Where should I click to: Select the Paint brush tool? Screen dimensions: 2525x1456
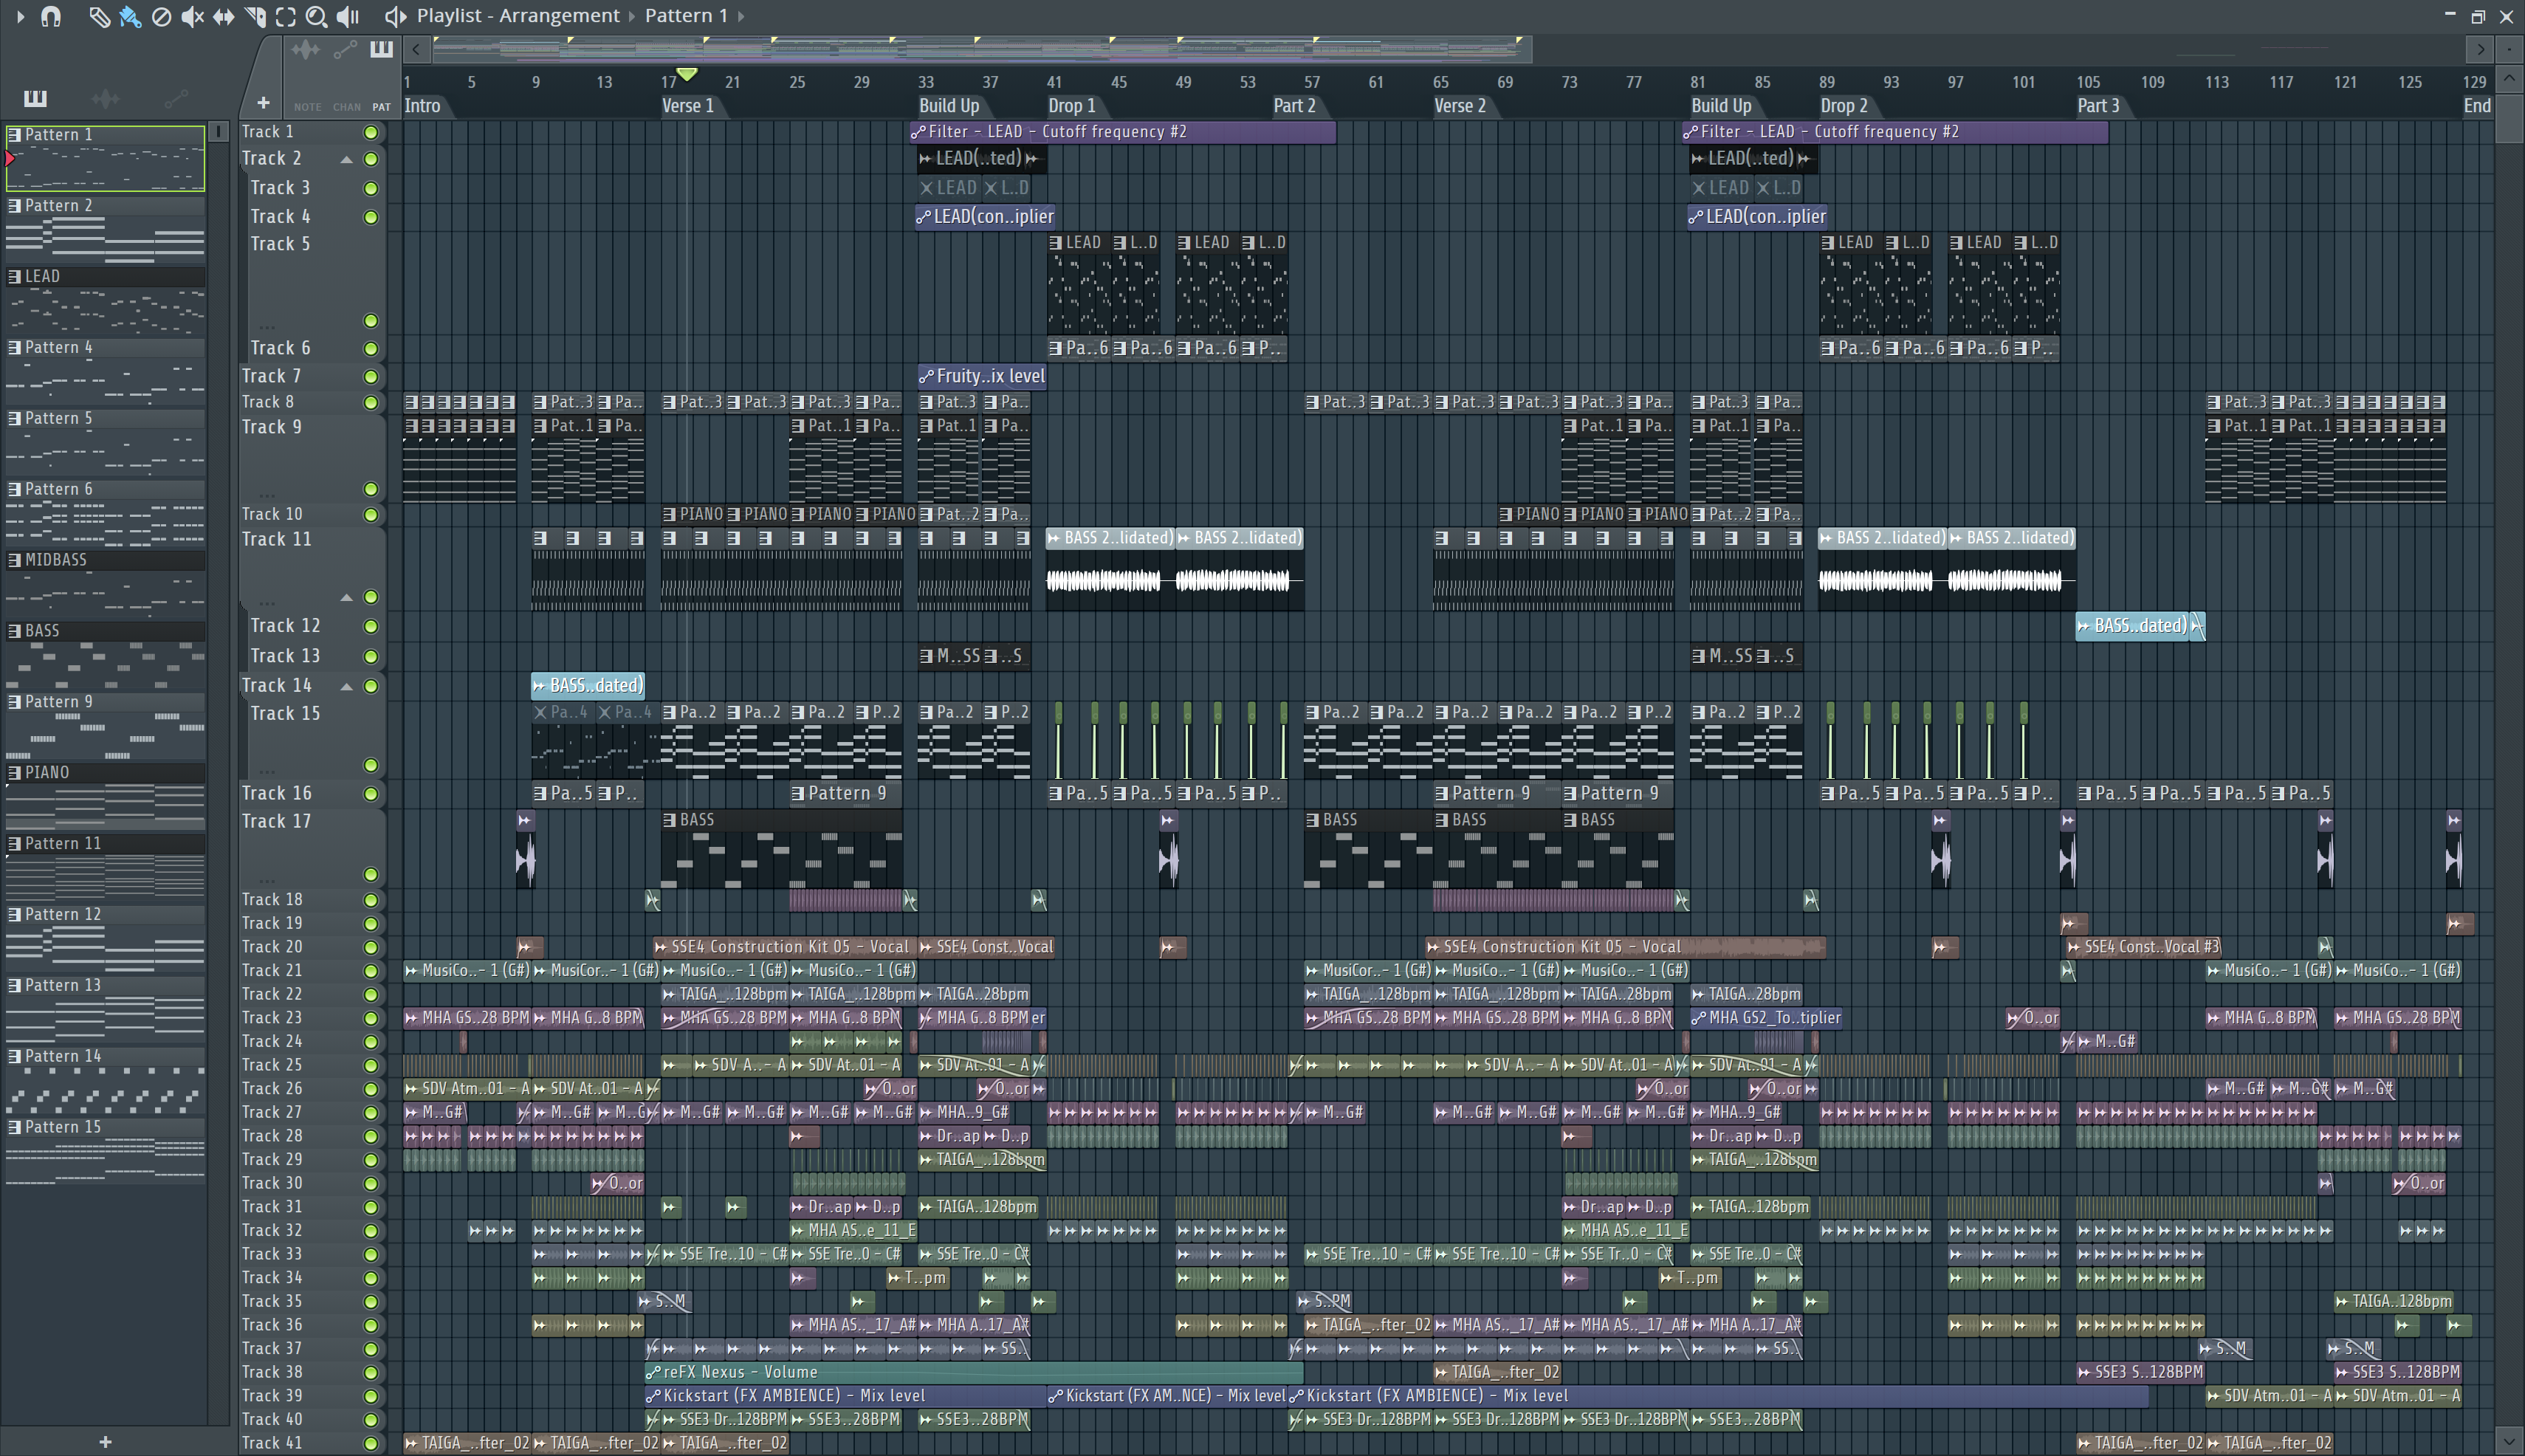(x=130, y=16)
